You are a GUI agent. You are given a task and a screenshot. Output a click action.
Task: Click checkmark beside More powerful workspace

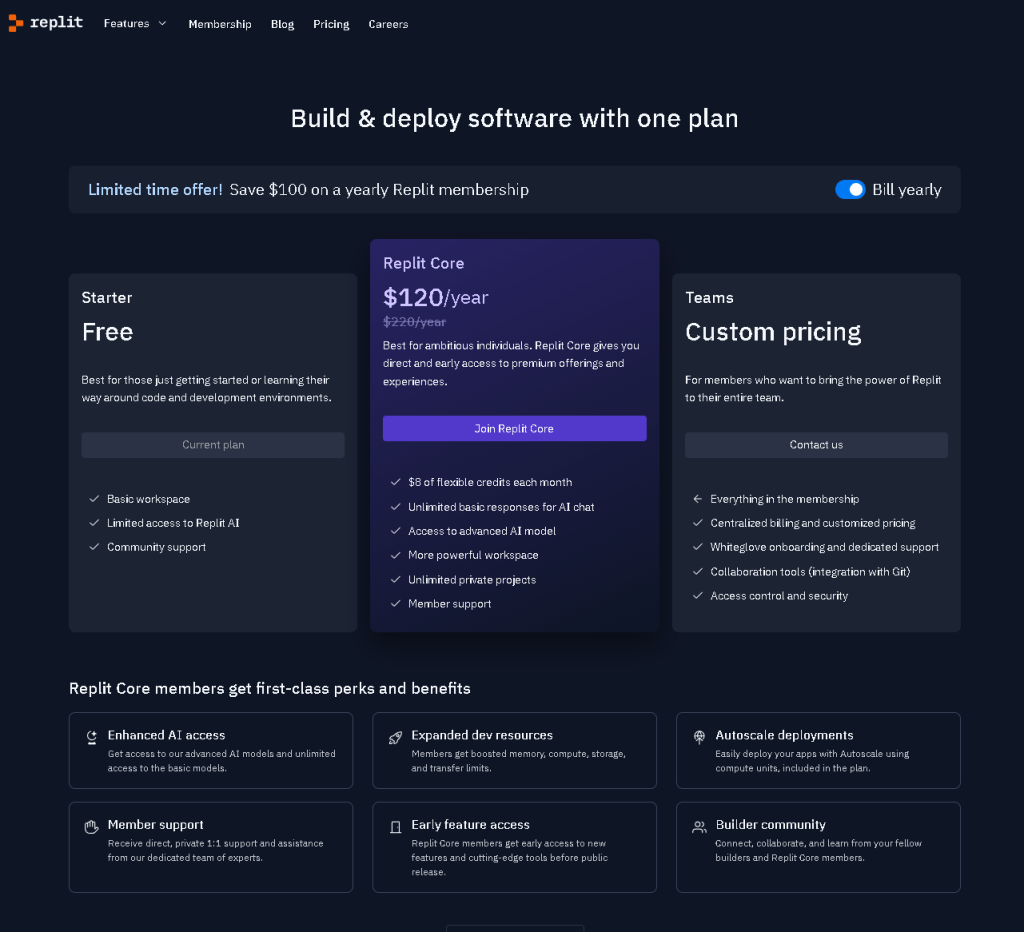(x=395, y=554)
